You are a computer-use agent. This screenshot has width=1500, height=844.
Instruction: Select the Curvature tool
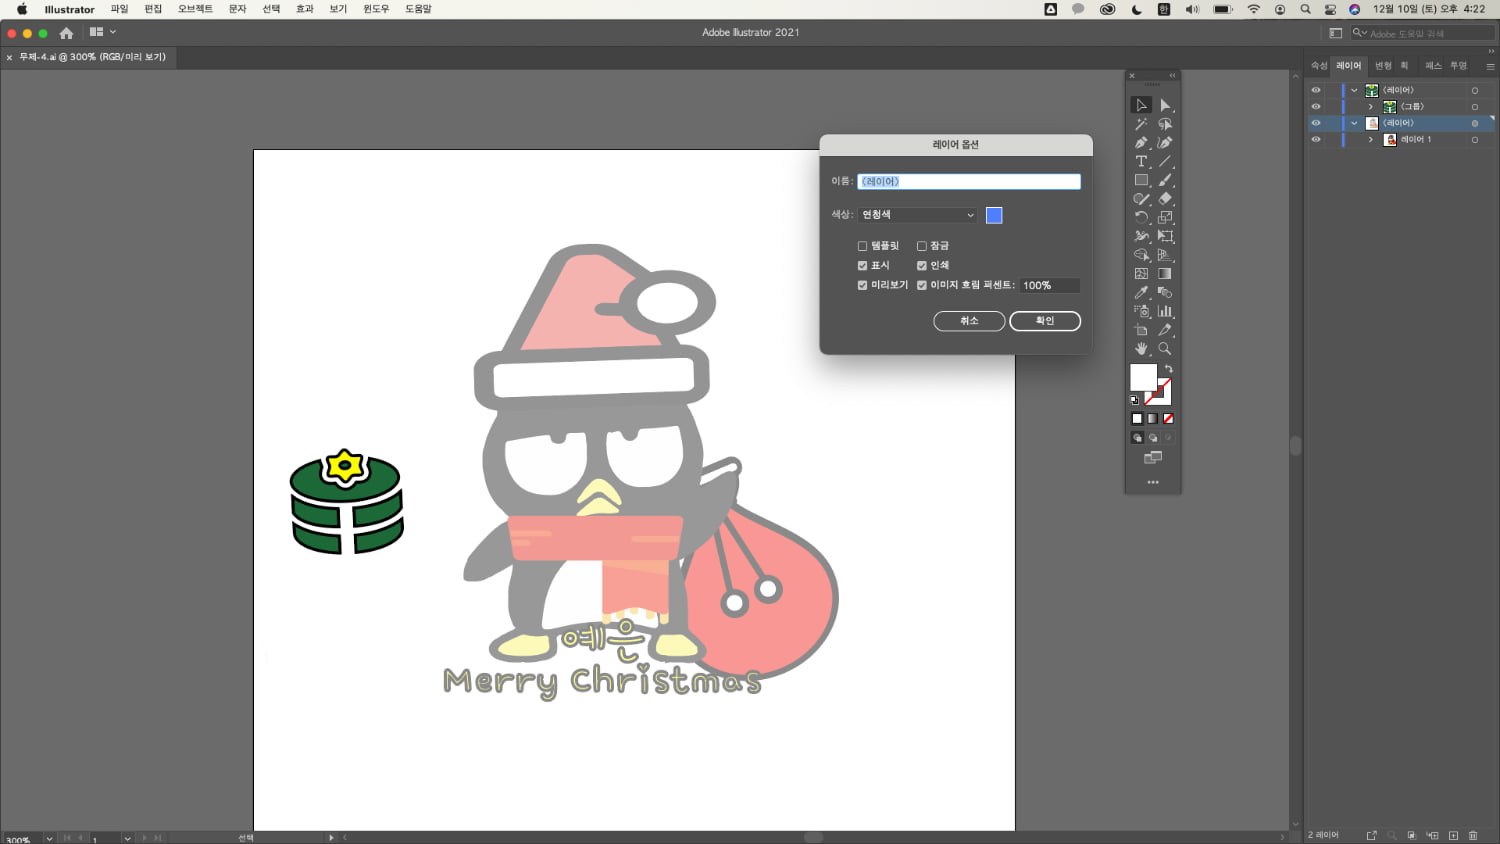[1165, 143]
